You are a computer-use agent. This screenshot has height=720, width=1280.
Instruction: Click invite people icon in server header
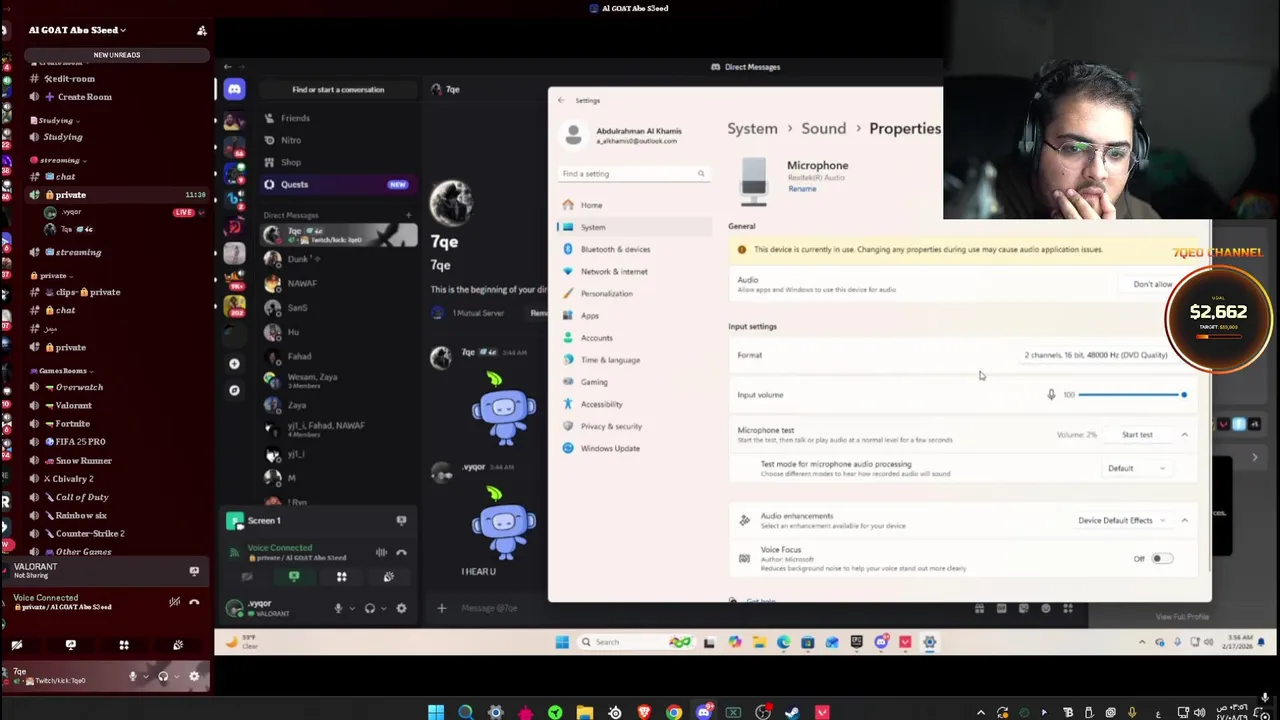pyautogui.click(x=201, y=30)
